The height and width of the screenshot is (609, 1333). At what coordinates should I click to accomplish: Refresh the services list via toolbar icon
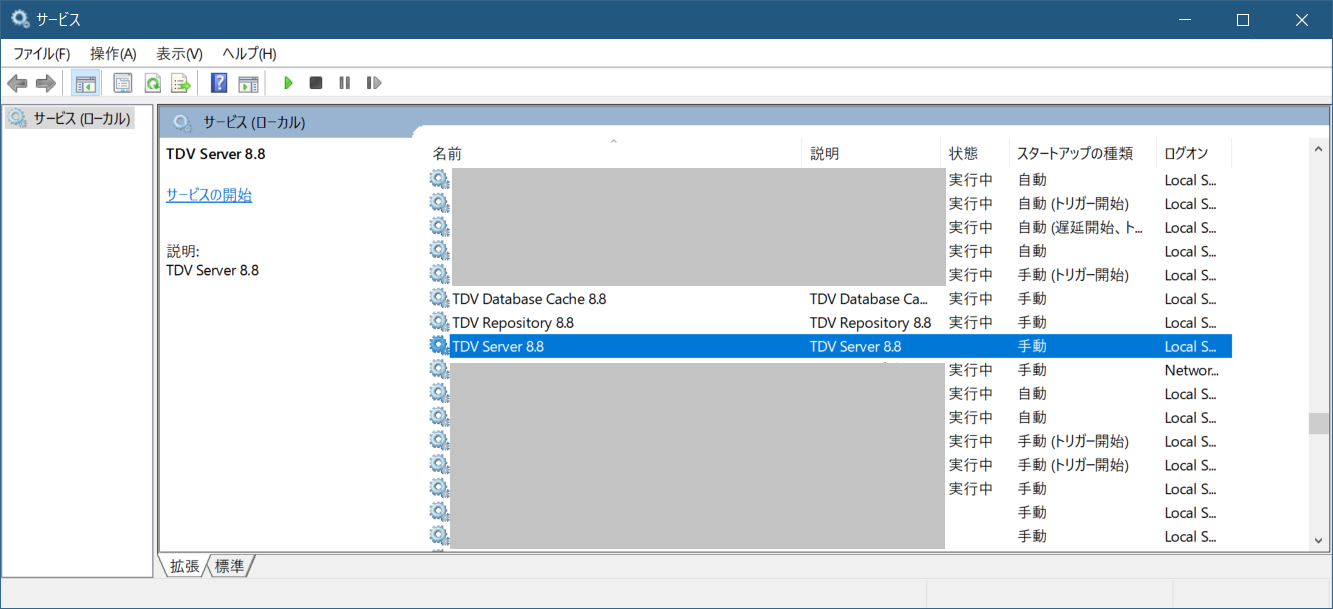pos(152,83)
